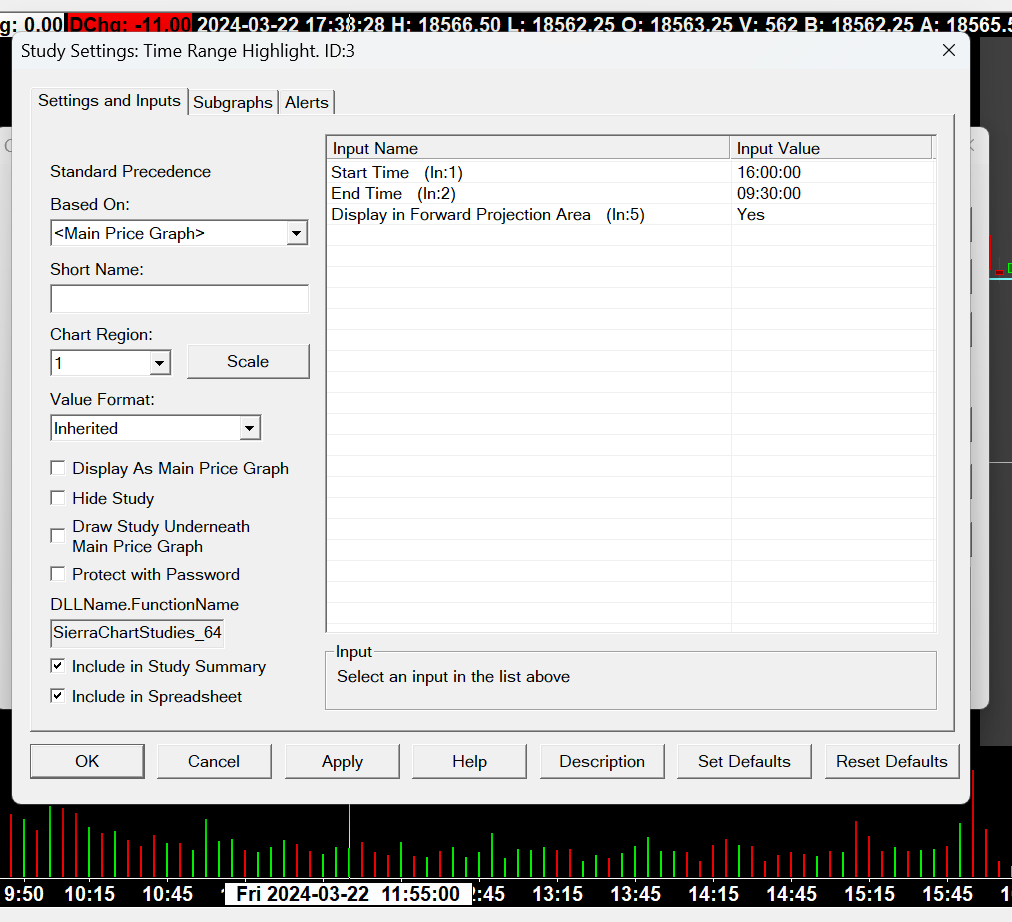
Task: Select the Settings and Inputs tab
Action: pyautogui.click(x=109, y=101)
